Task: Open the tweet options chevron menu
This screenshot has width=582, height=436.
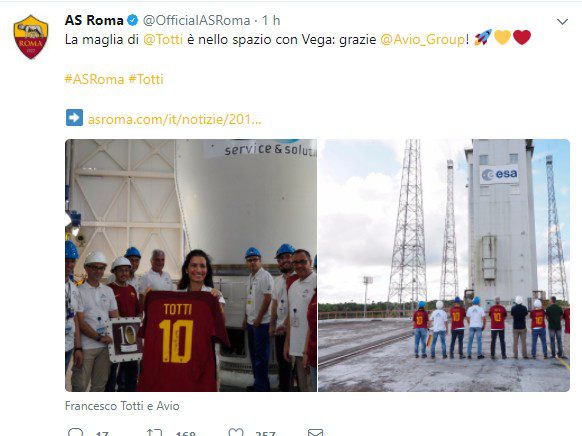Action: [x=562, y=22]
